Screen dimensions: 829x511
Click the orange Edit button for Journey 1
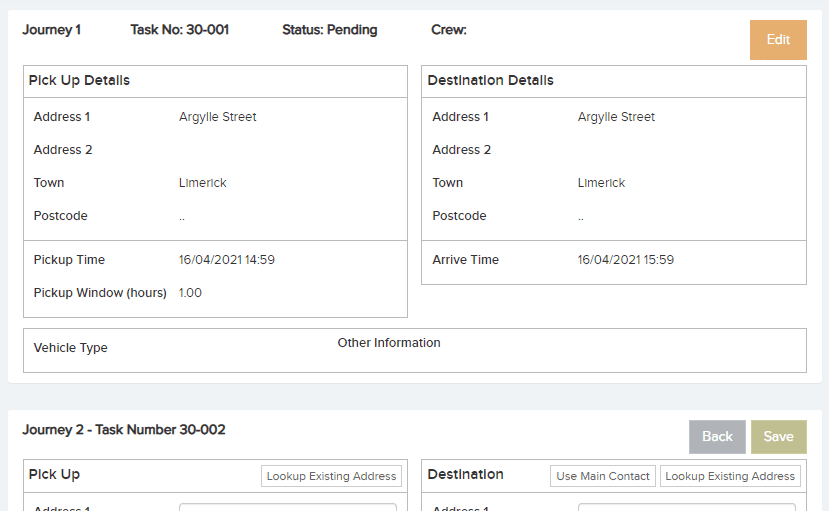point(778,40)
